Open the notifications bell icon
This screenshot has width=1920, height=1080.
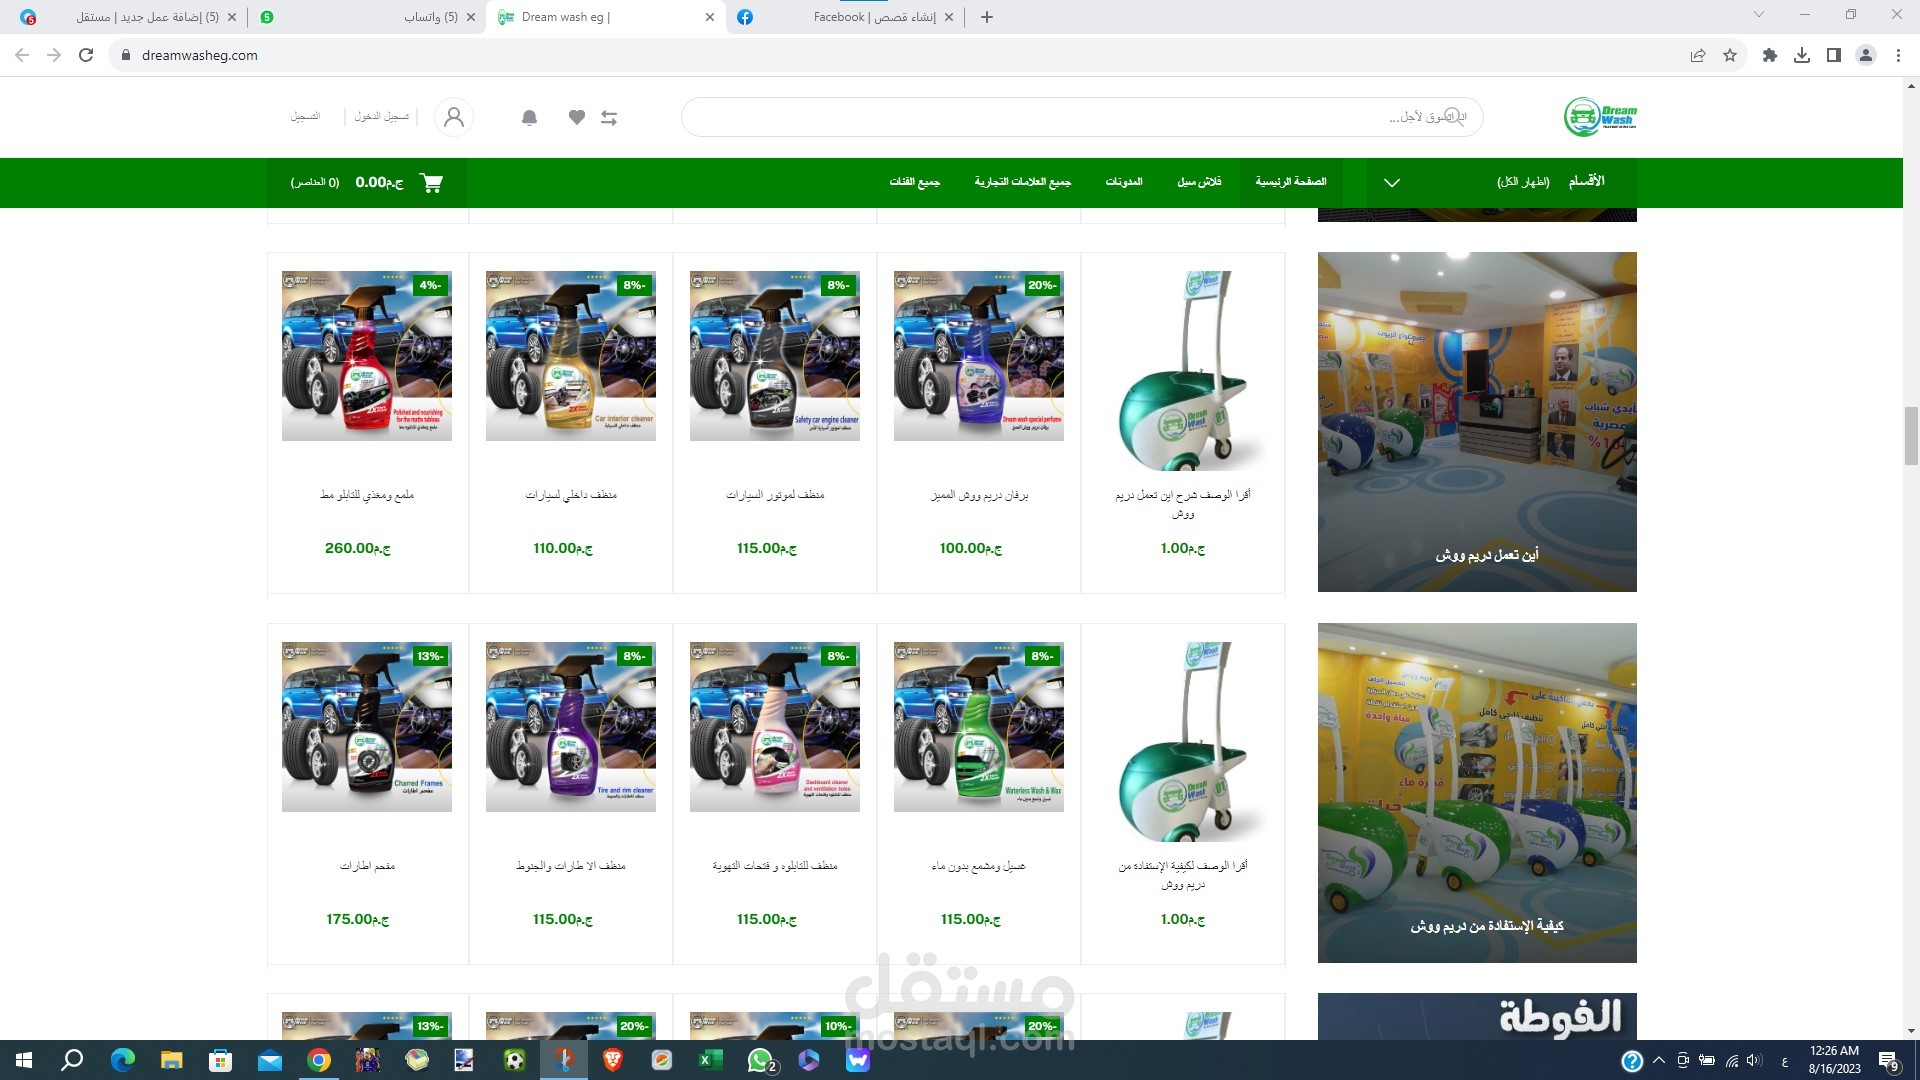pos(530,118)
